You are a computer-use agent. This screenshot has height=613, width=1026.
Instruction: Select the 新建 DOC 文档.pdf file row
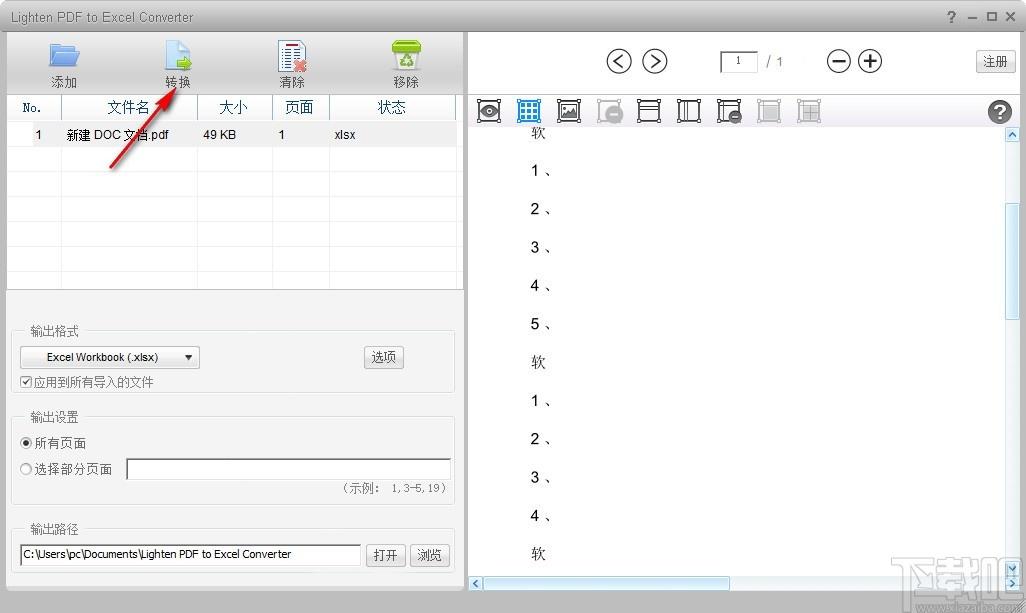[x=232, y=135]
